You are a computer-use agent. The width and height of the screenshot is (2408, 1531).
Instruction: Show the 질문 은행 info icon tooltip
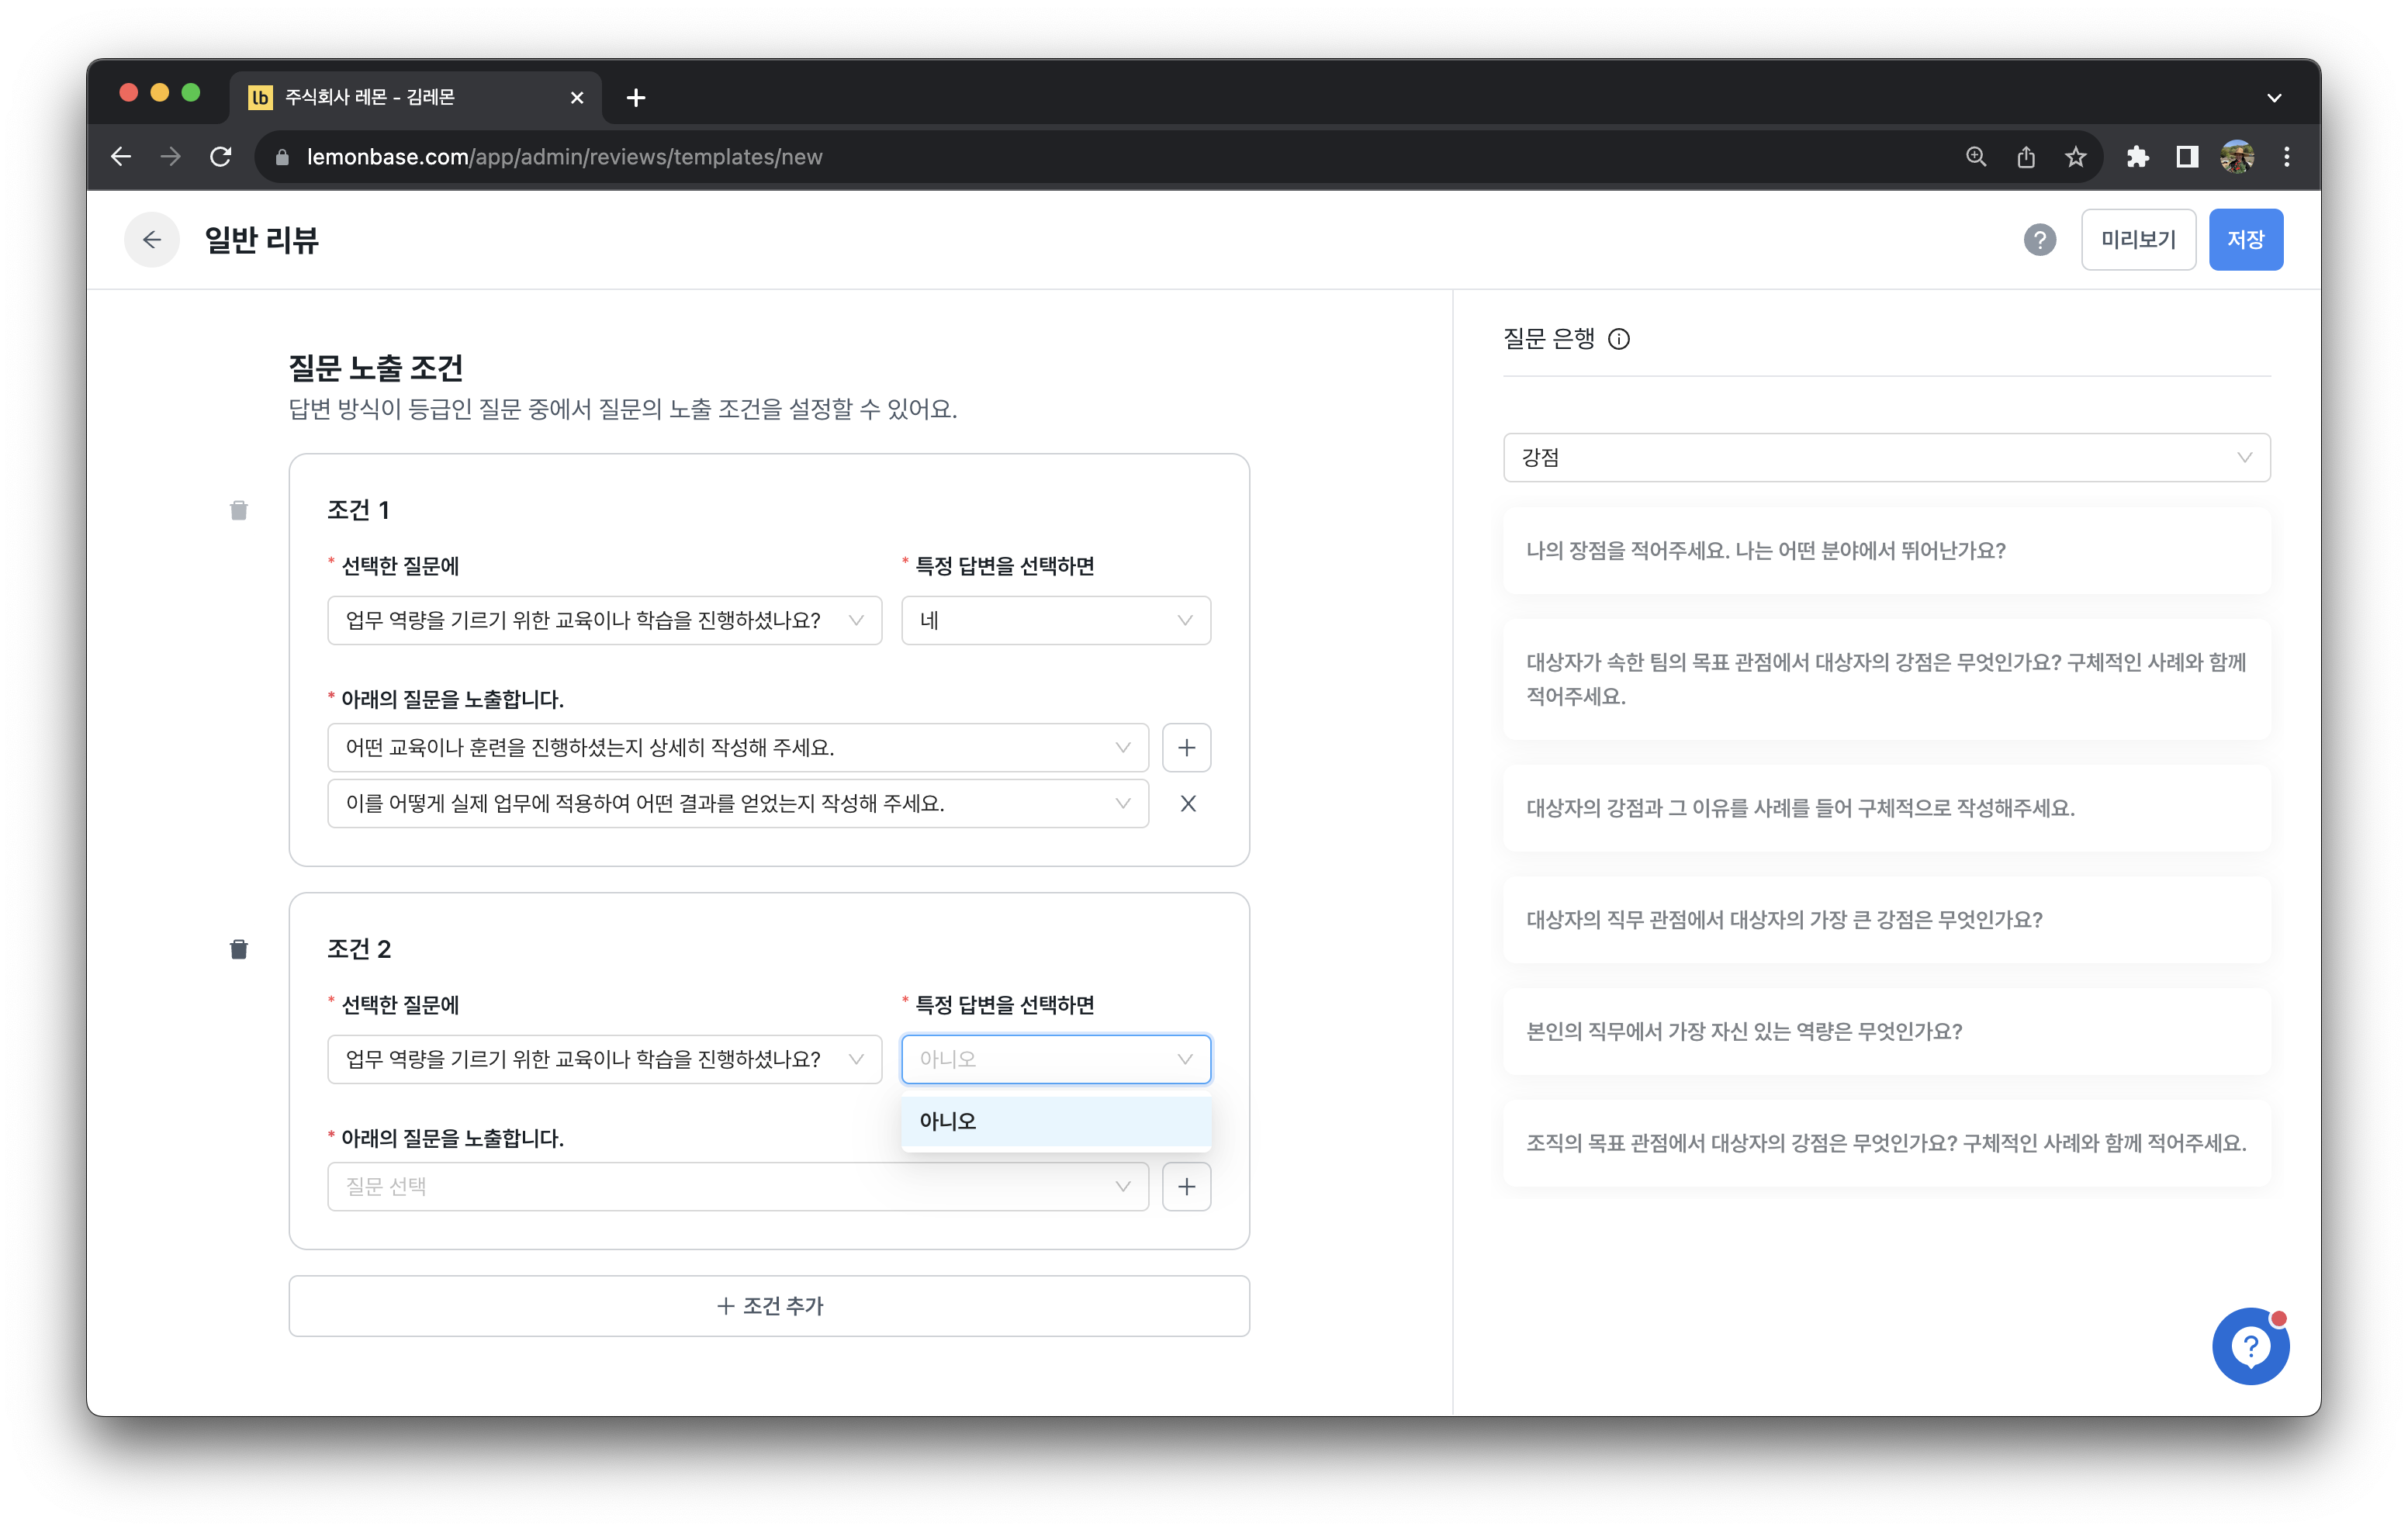(x=1619, y=339)
